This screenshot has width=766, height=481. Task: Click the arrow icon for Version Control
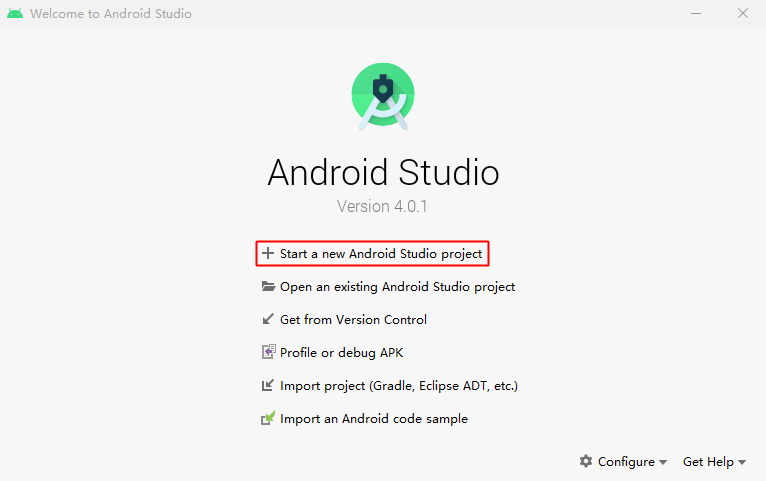click(268, 319)
